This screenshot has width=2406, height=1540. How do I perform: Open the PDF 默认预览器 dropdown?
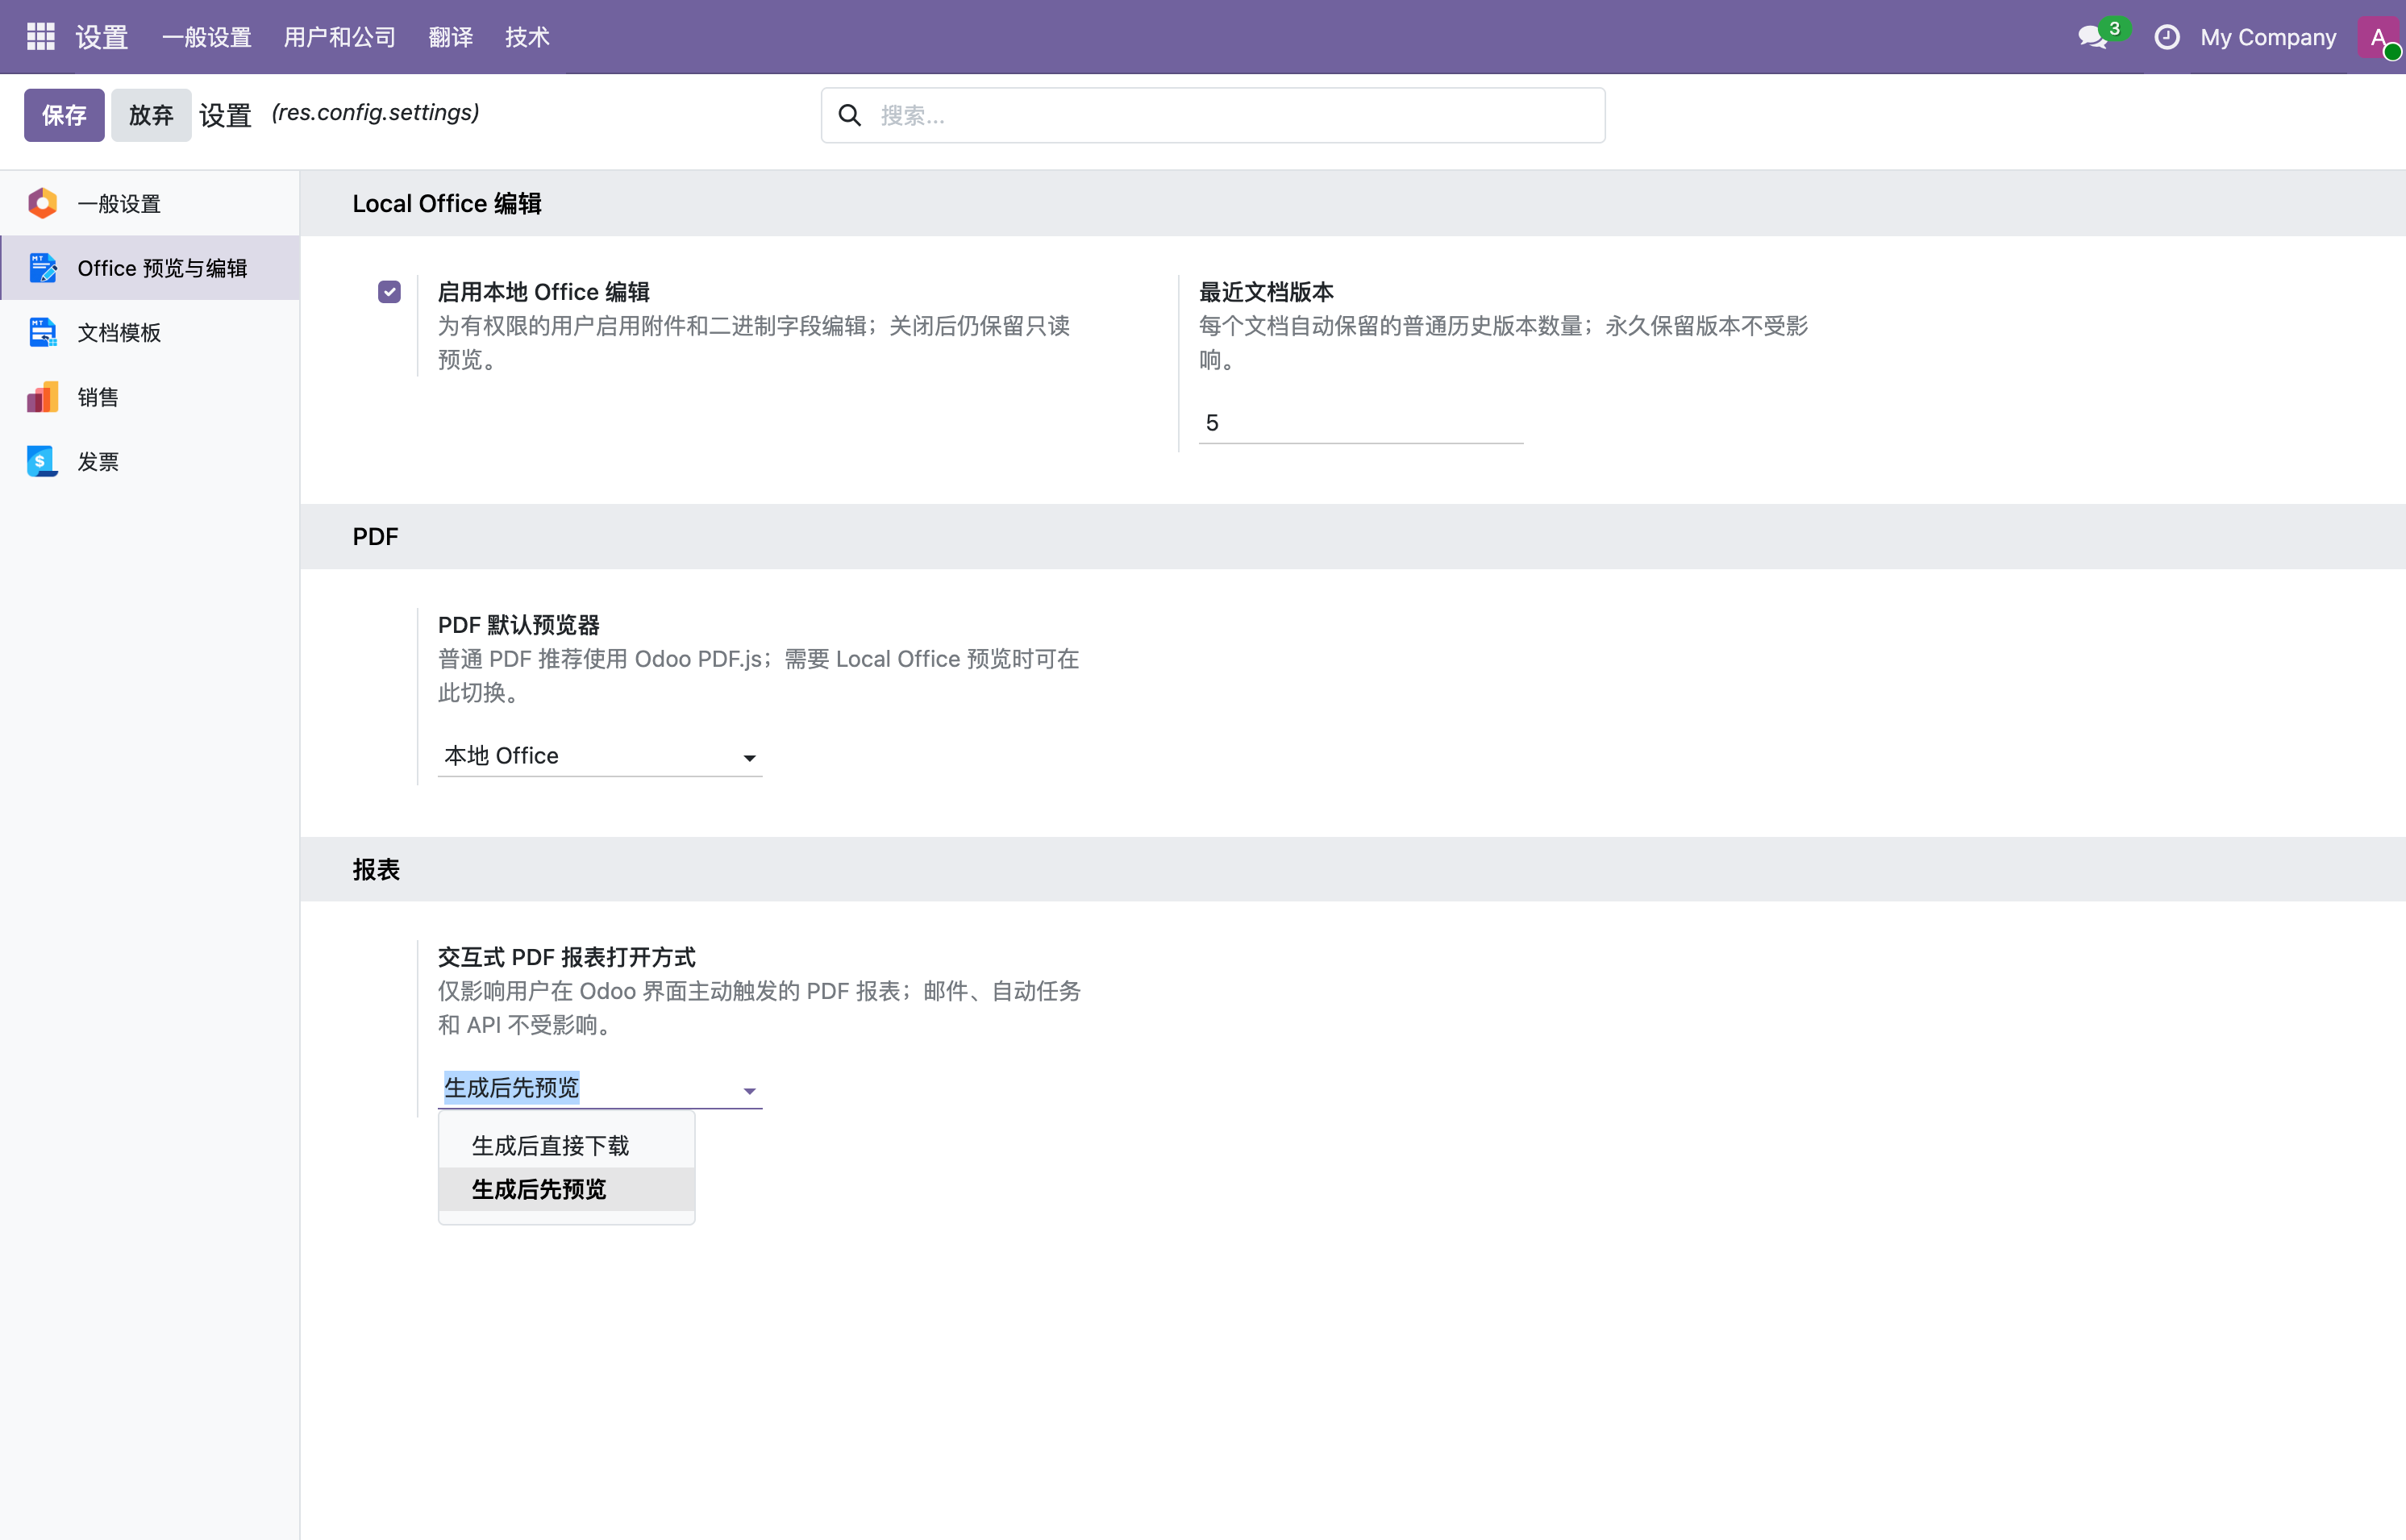coord(600,756)
